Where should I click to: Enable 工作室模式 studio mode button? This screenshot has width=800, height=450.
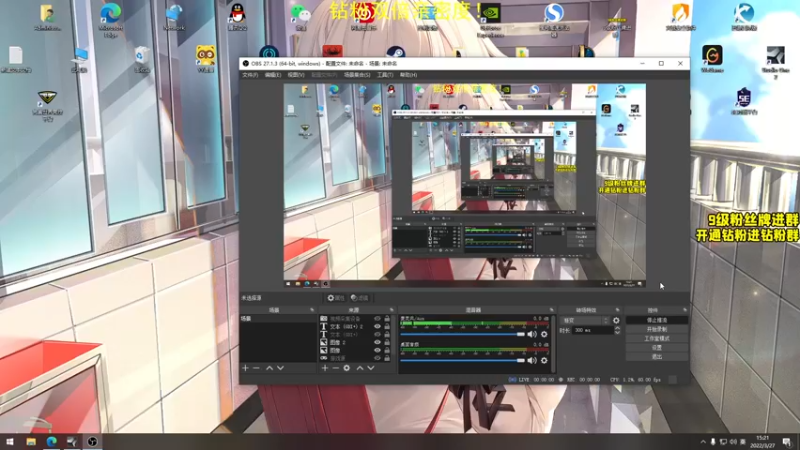[x=657, y=339]
